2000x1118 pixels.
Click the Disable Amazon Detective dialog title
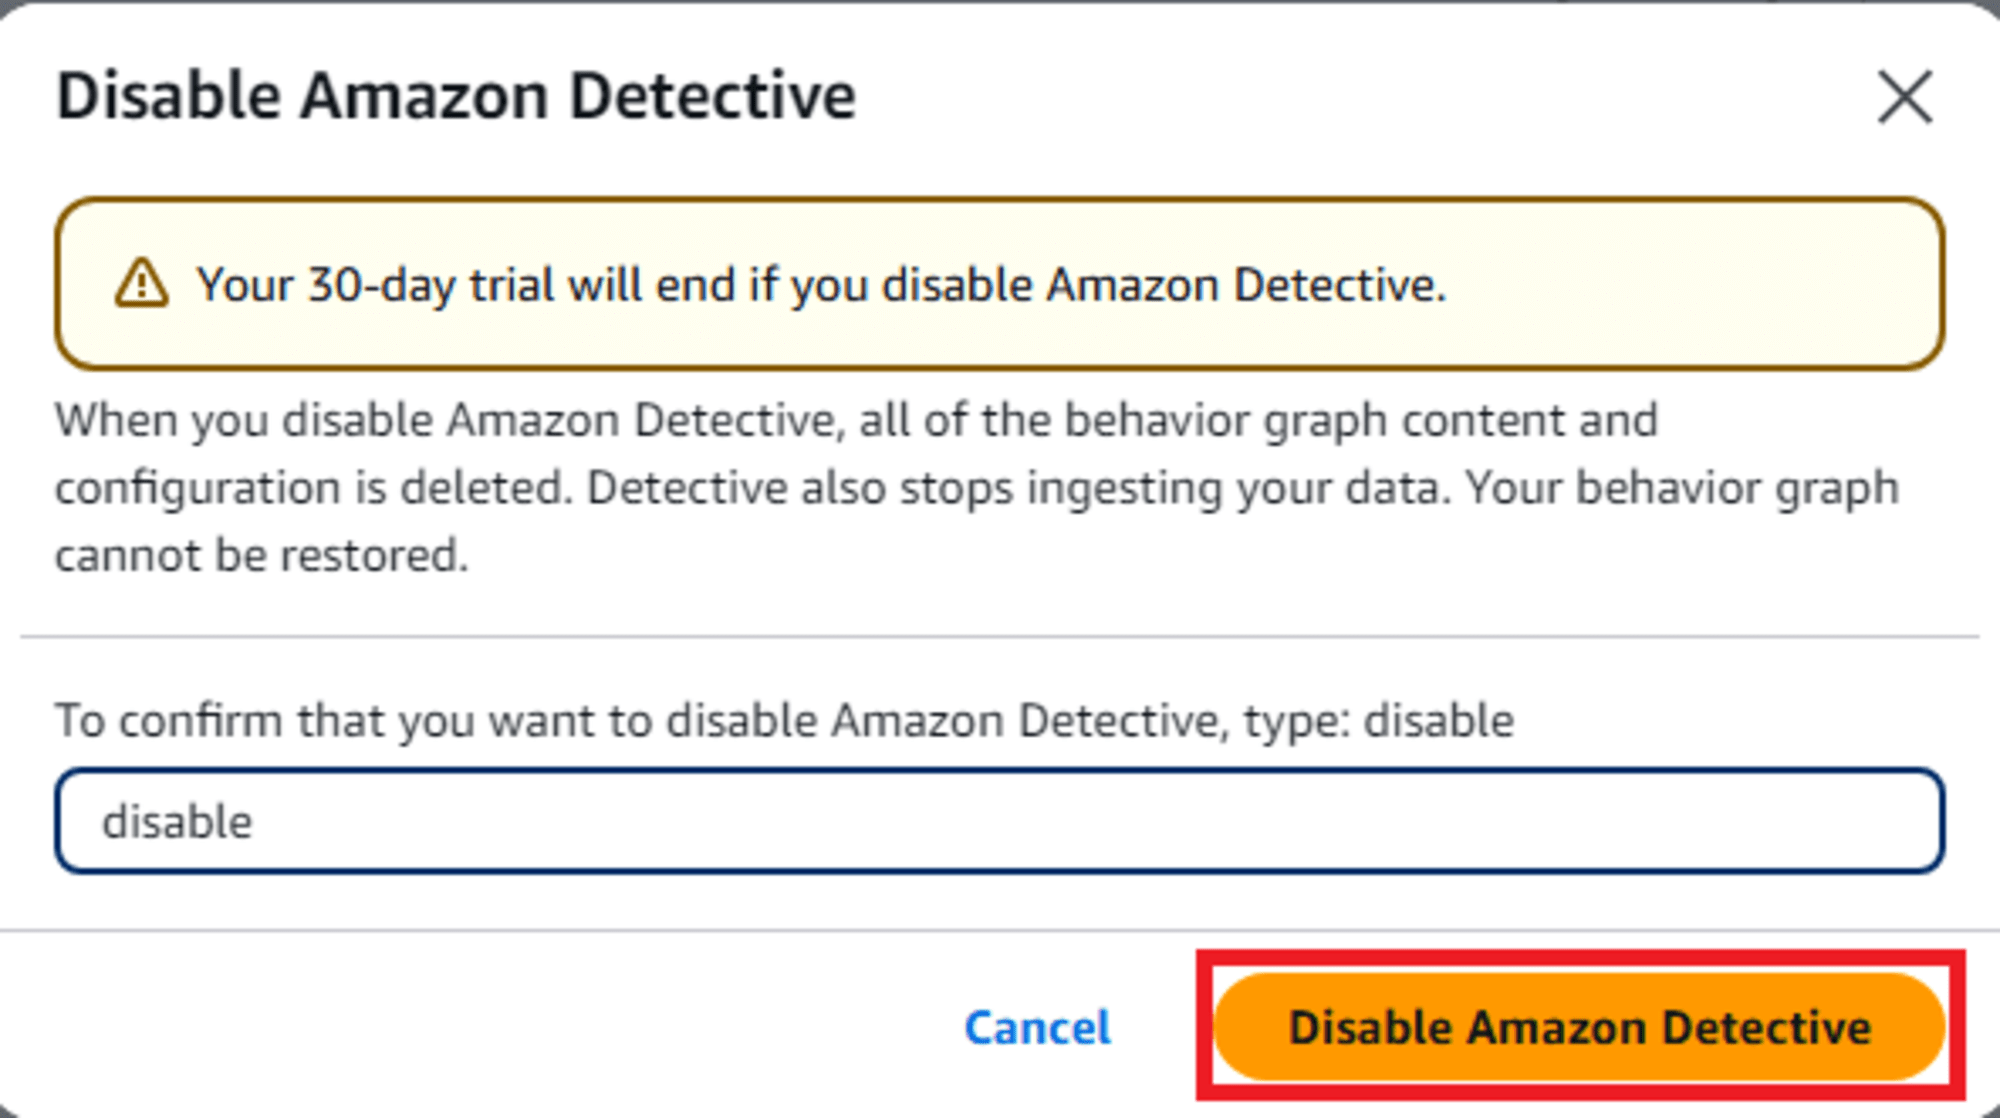456,95
